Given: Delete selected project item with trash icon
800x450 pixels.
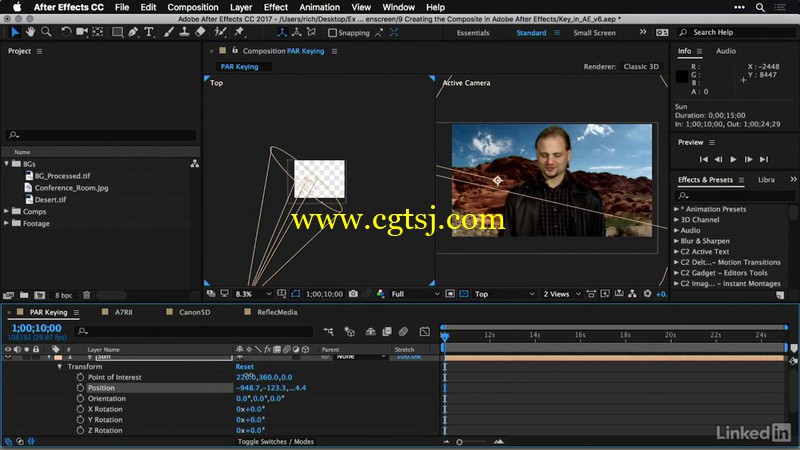Looking at the screenshot, I should coord(87,295).
